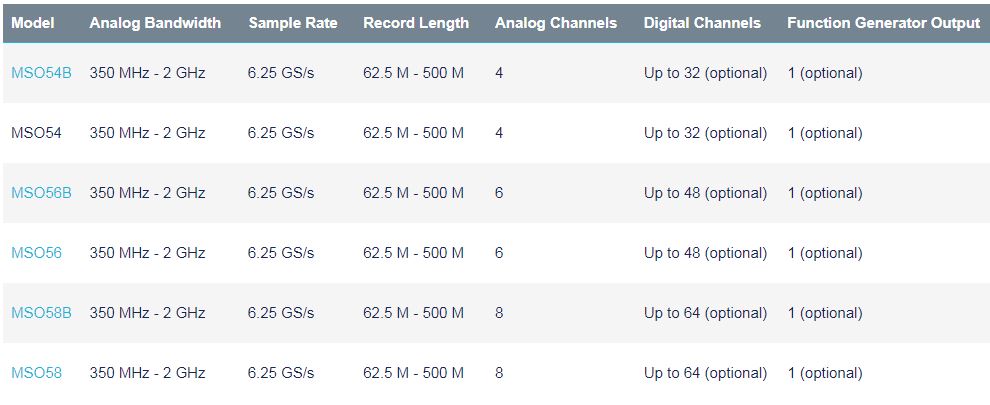The image size is (990, 405).
Task: Click the Sample Rate column header
Action: [293, 23]
